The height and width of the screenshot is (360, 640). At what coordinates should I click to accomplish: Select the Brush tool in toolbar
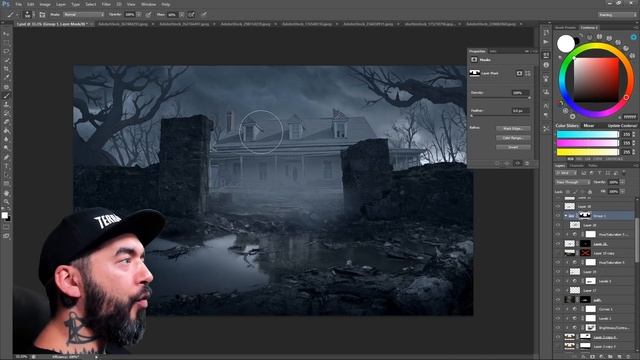pyautogui.click(x=6, y=96)
